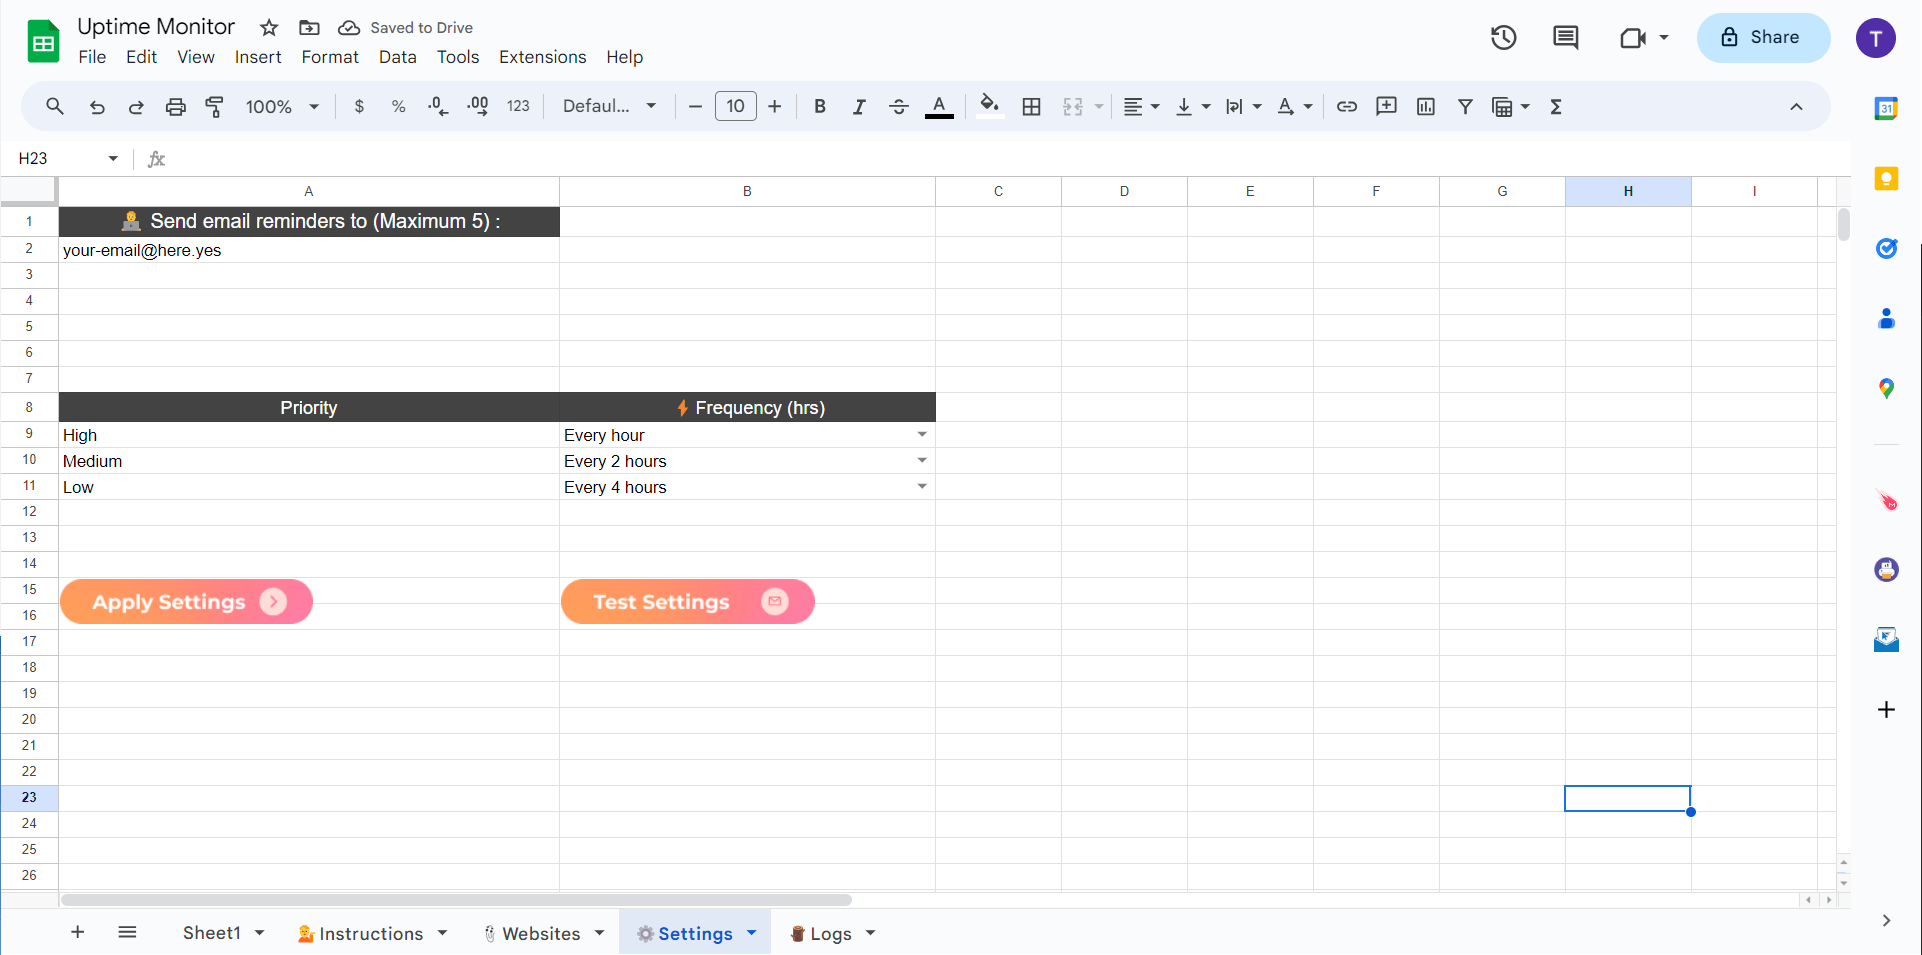1922x955 pixels.
Task: Open the comments panel
Action: 1565,37
